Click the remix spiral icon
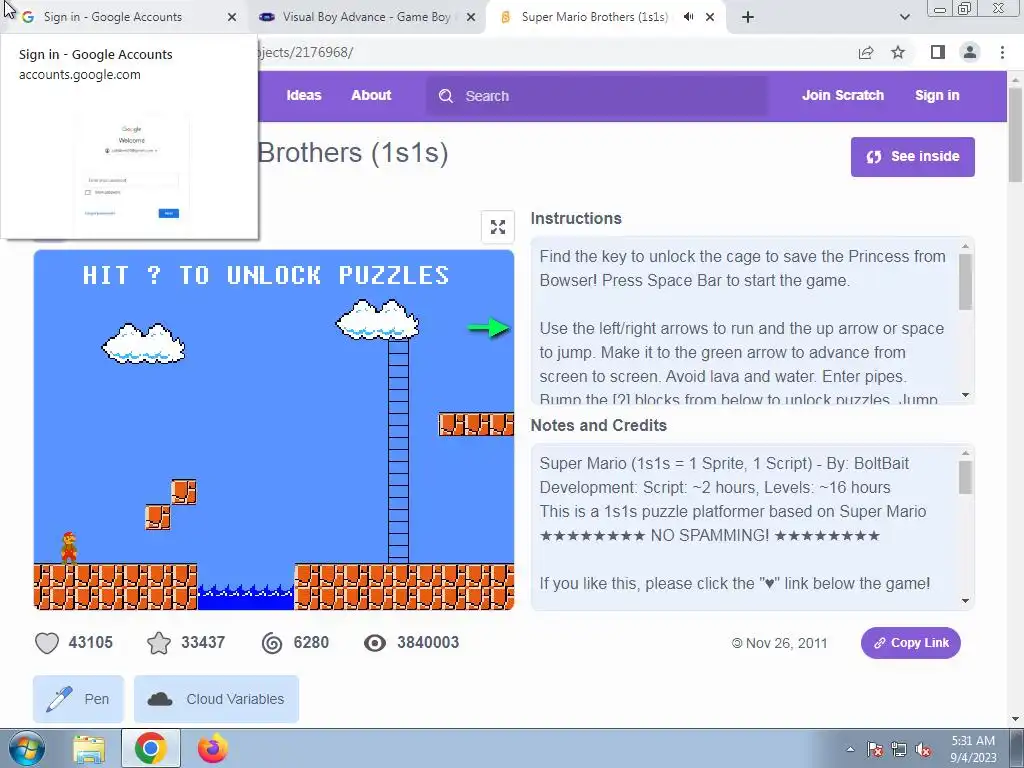Image resolution: width=1024 pixels, height=768 pixels. click(x=272, y=643)
